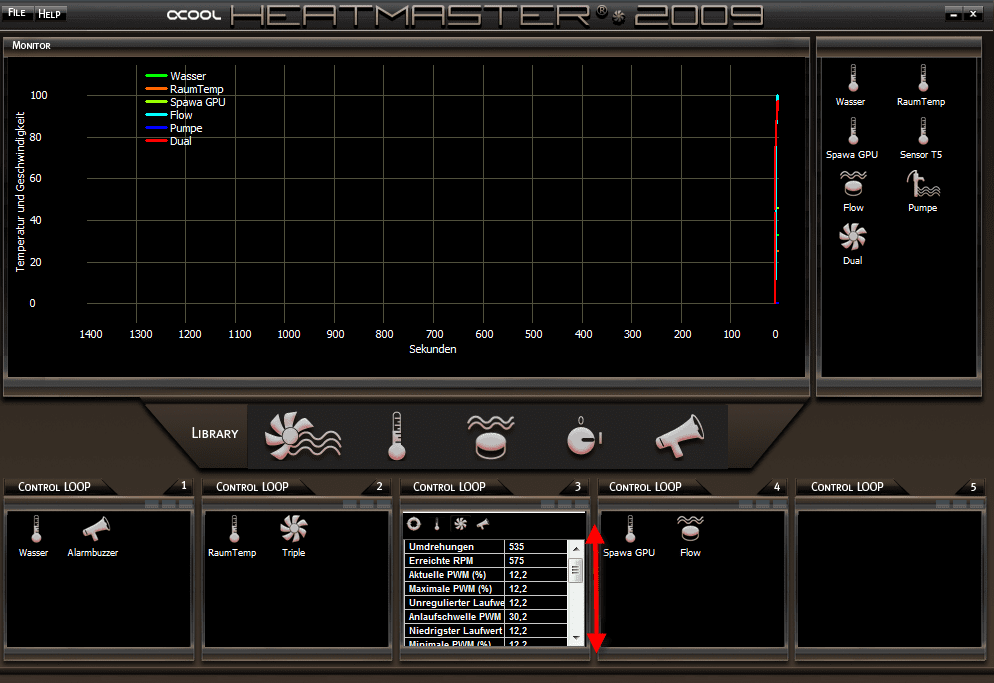Select the RaumTemp sensor in the right sensor panel
This screenshot has width=994, height=683.
[x=922, y=85]
